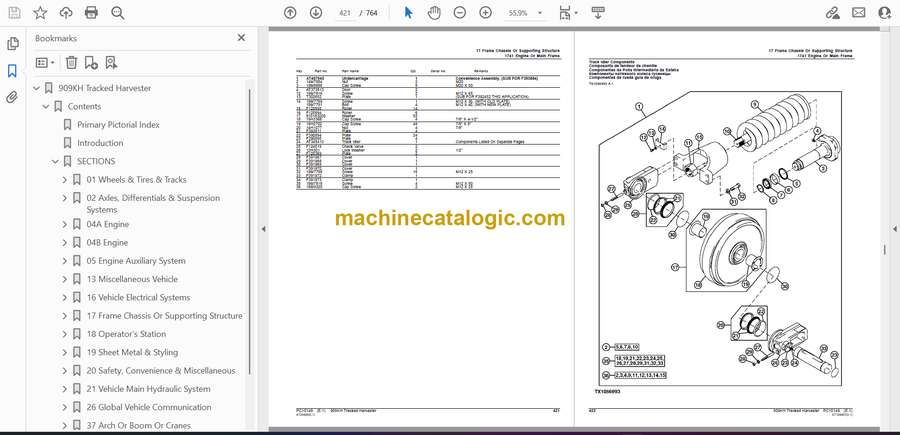This screenshot has width=900, height=435.
Task: Open the page thumbnails panel
Action: [12, 44]
